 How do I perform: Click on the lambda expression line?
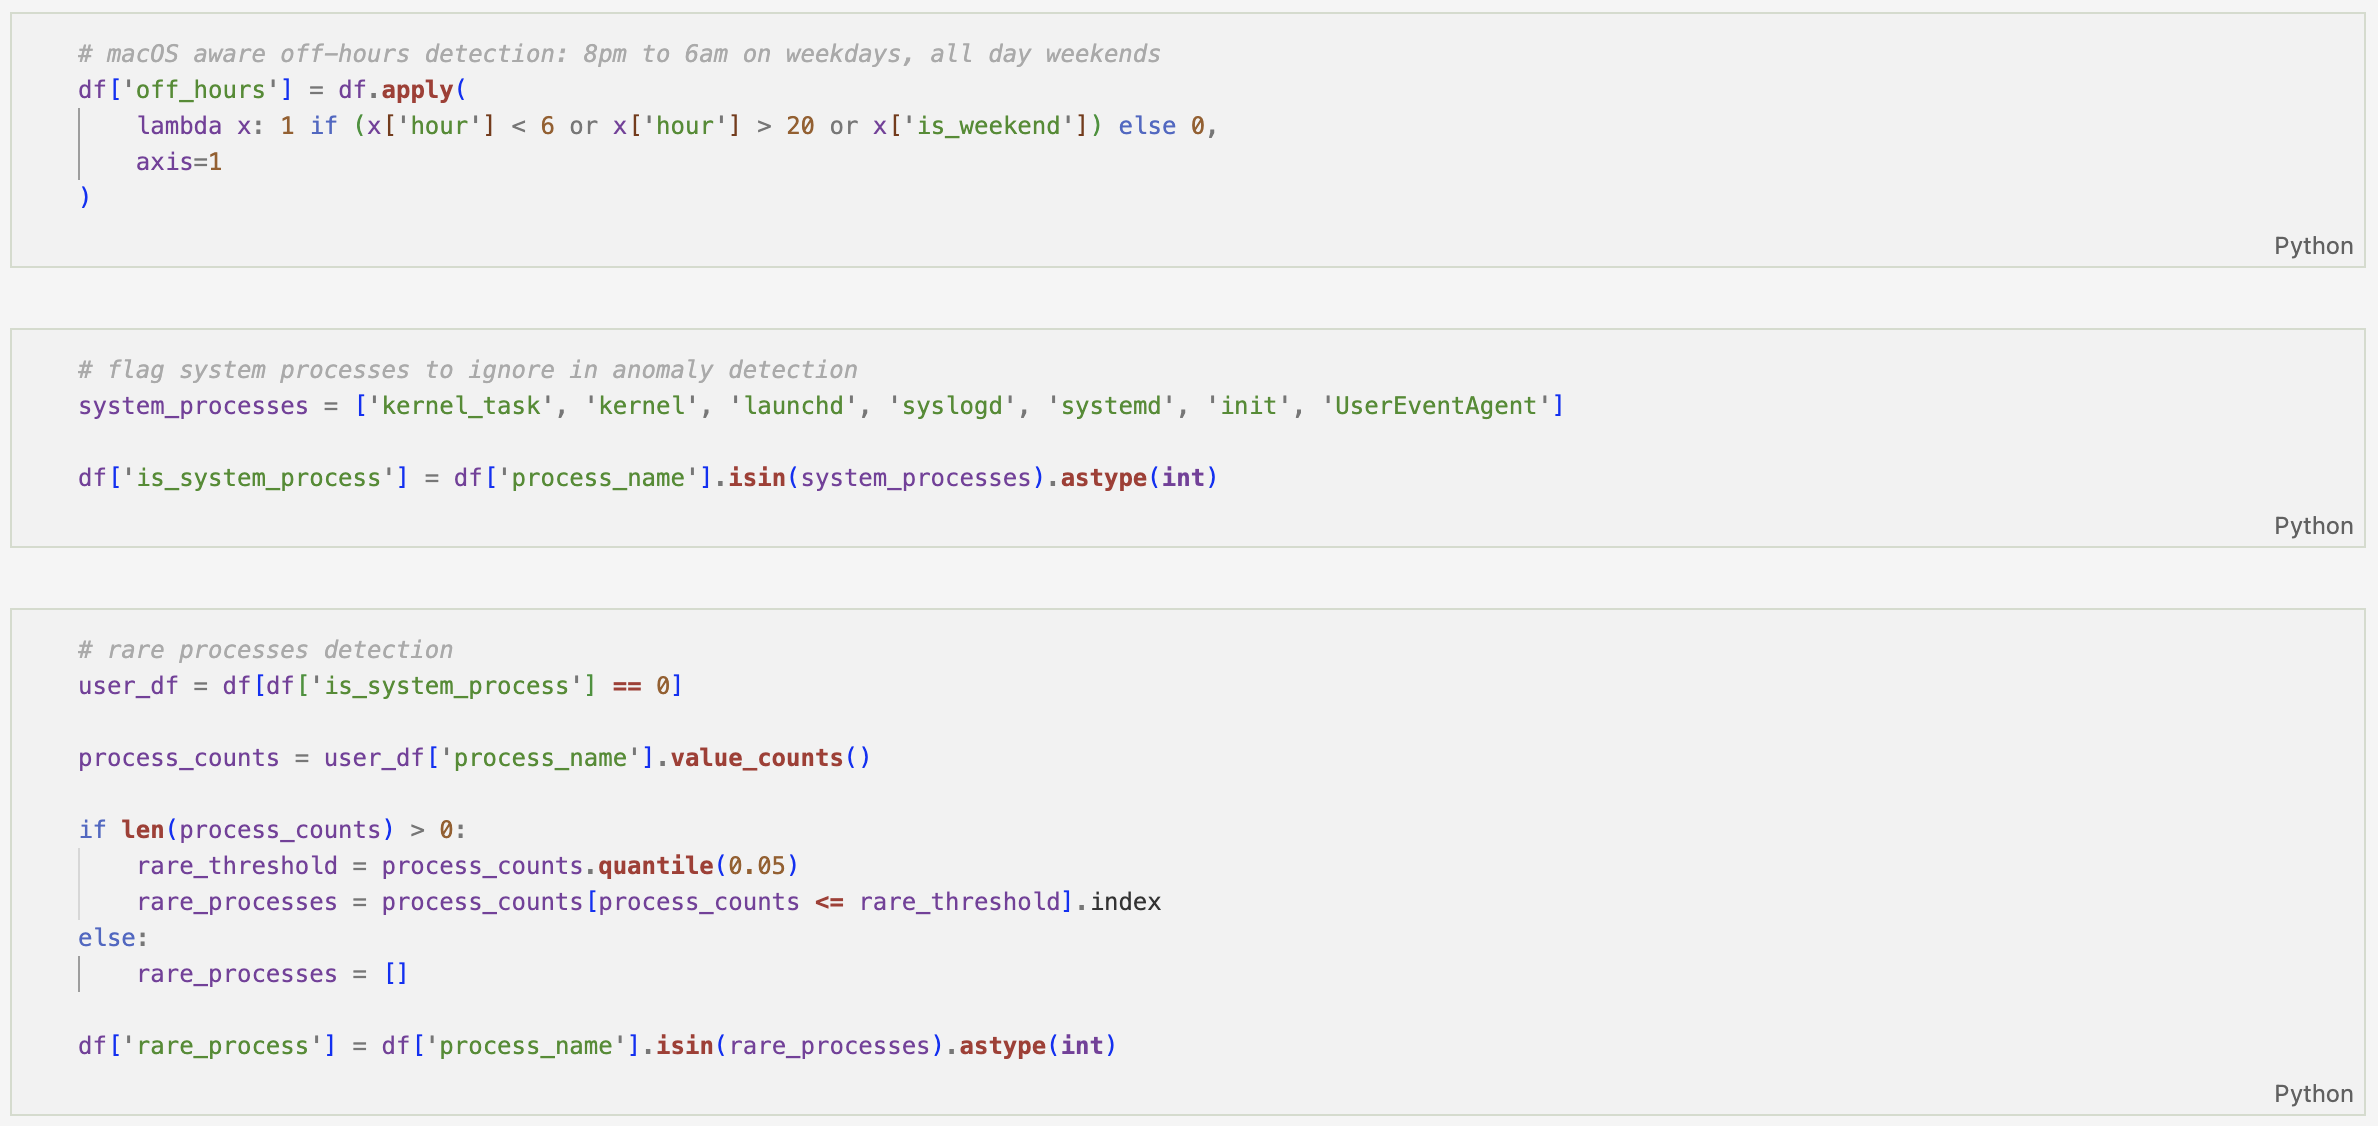point(676,126)
